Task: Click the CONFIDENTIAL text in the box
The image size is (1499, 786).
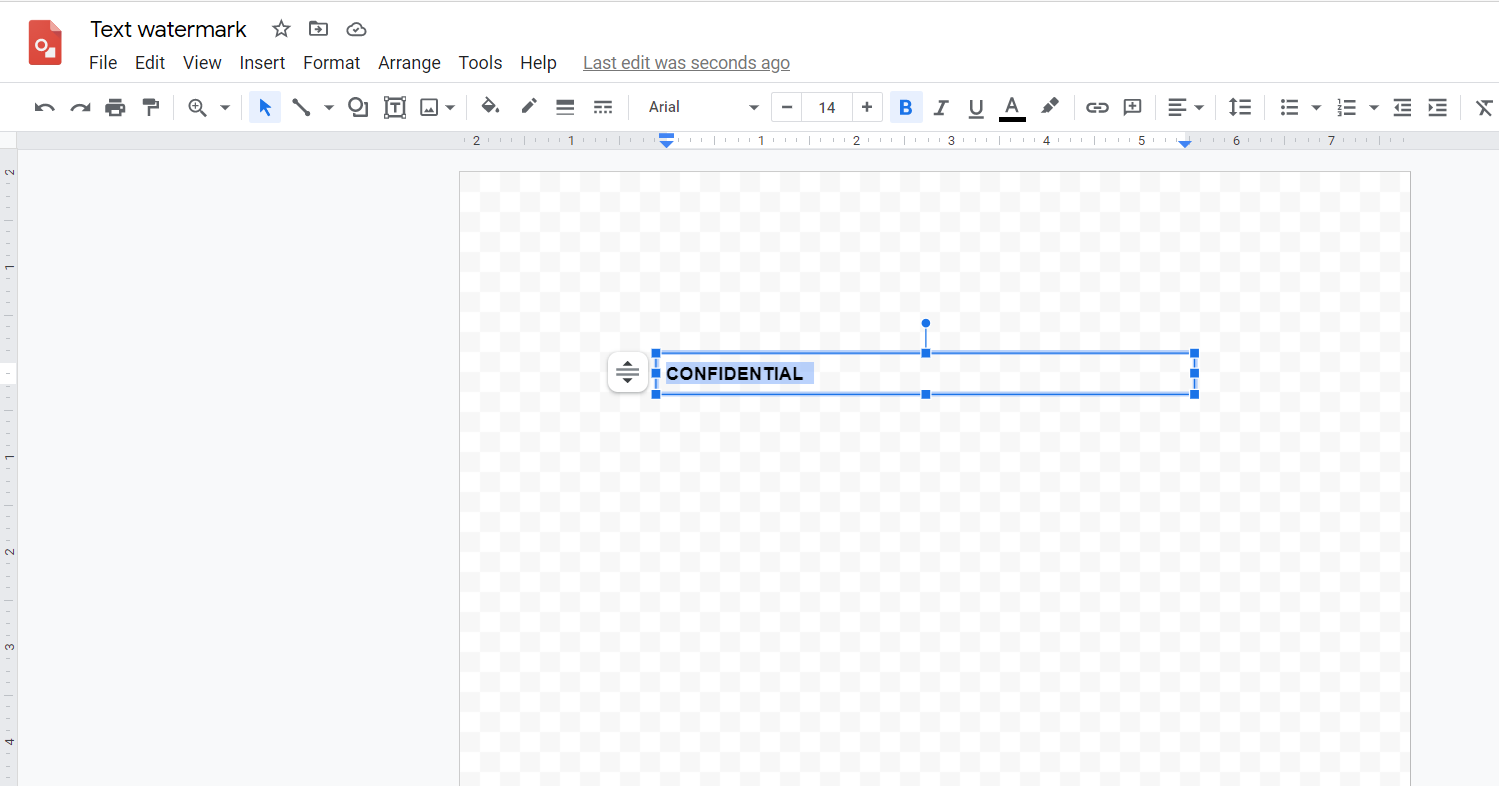Action: (735, 373)
